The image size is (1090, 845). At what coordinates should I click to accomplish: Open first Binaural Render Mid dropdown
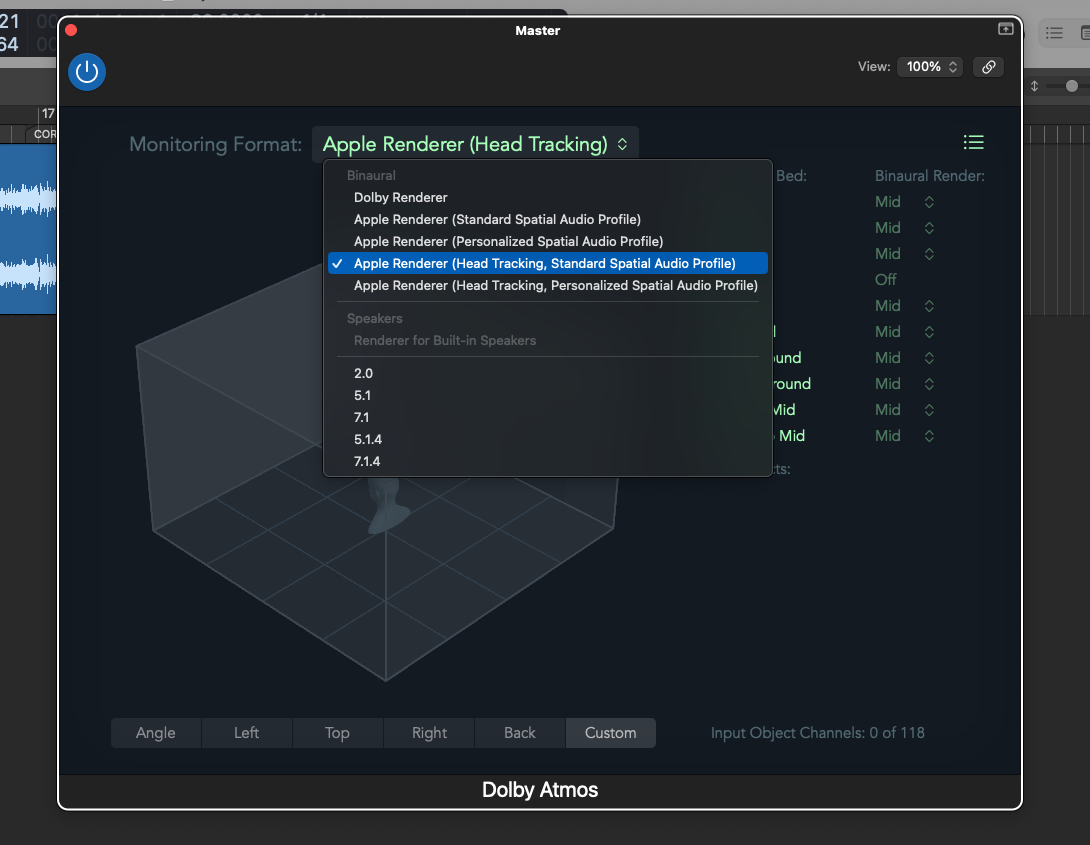[904, 202]
